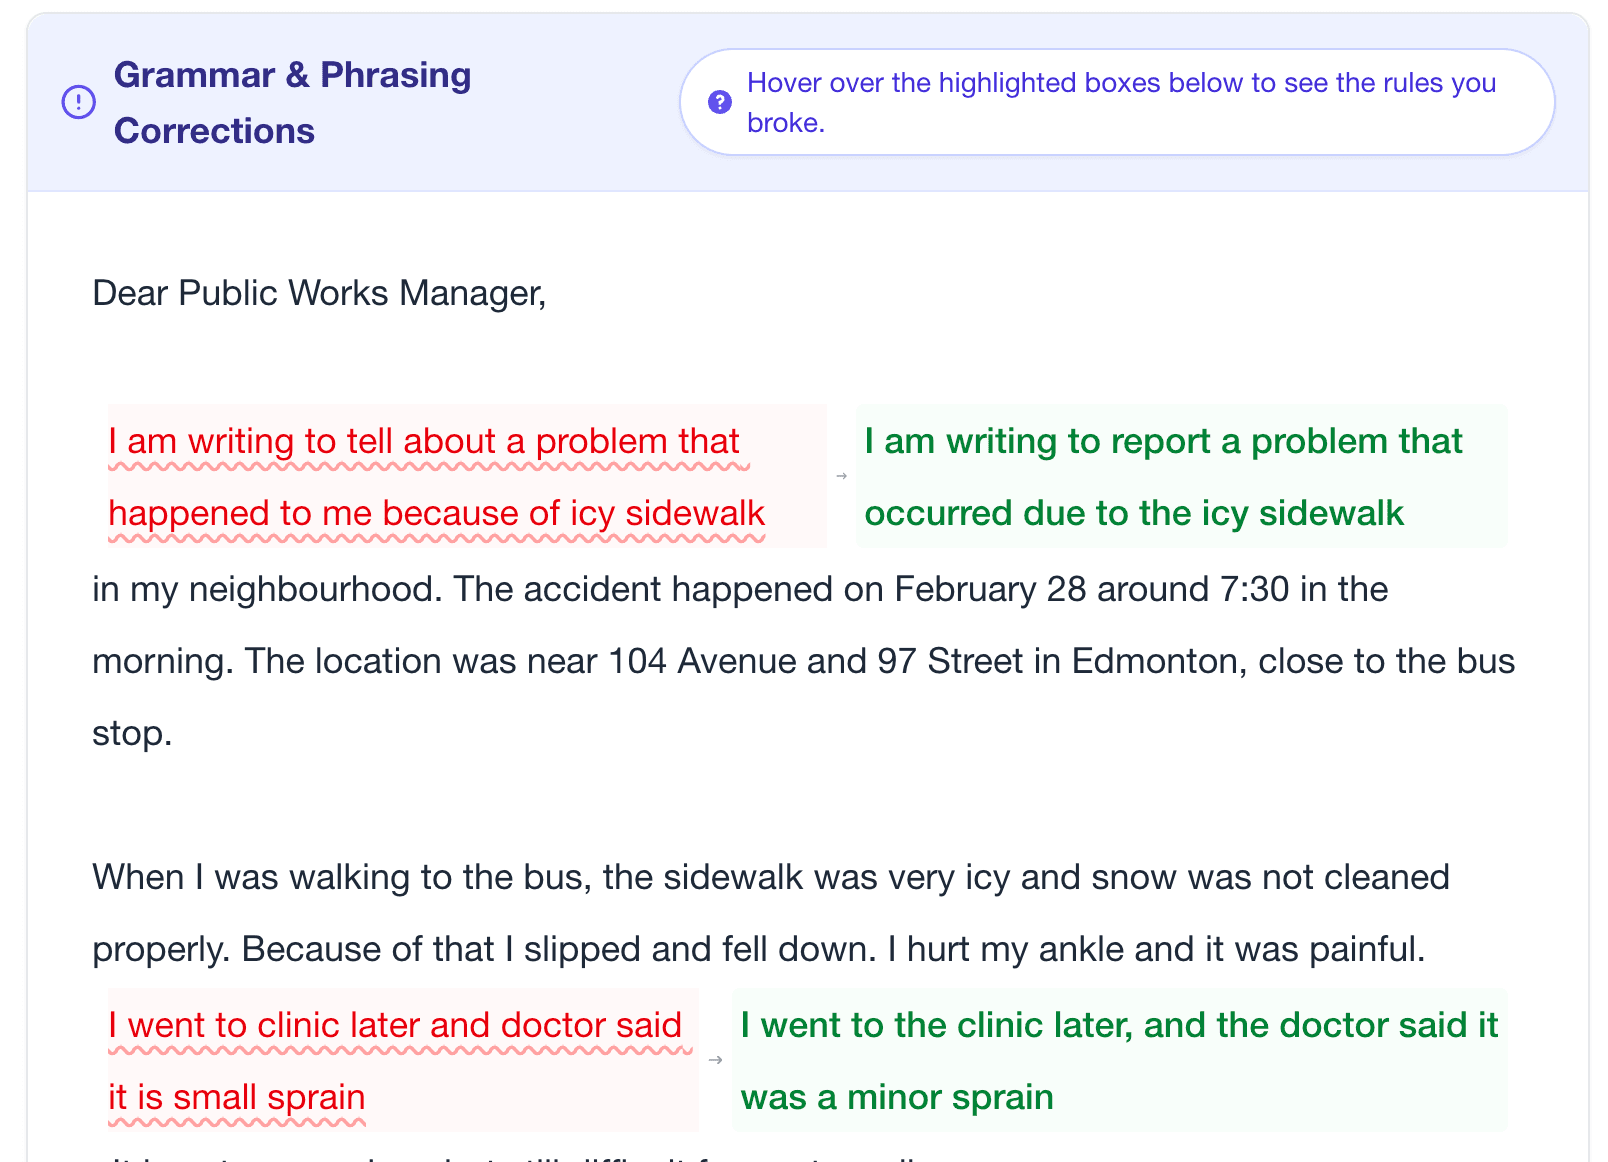Click the red highlighted 'icy sidewalk' error box
The height and width of the screenshot is (1162, 1608).
tap(435, 477)
